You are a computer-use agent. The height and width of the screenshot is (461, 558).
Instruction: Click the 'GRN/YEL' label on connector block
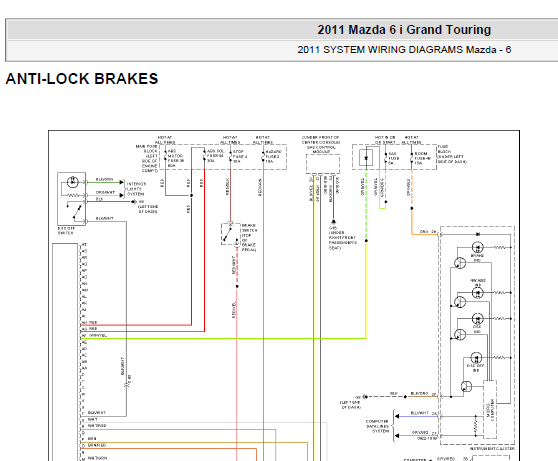pos(98,335)
